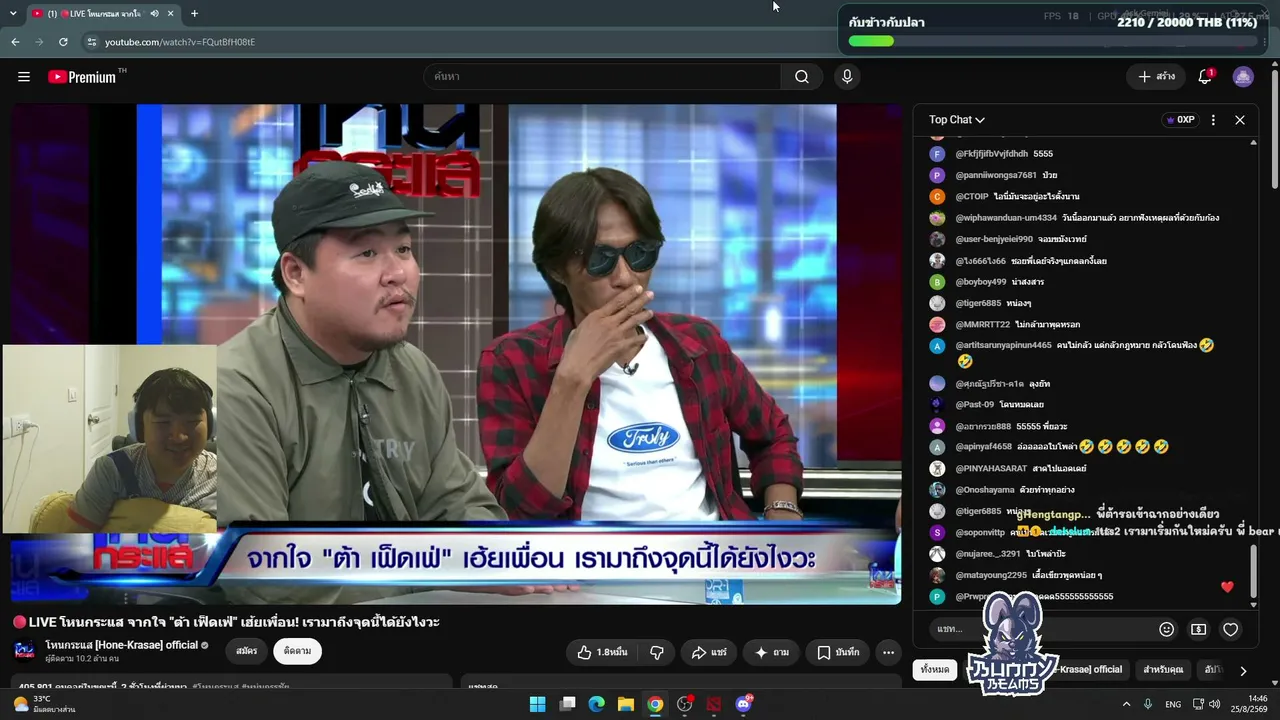Screen dimensions: 1280x720
Task: Go to YouTube Premium home logo
Action: pyautogui.click(x=83, y=77)
